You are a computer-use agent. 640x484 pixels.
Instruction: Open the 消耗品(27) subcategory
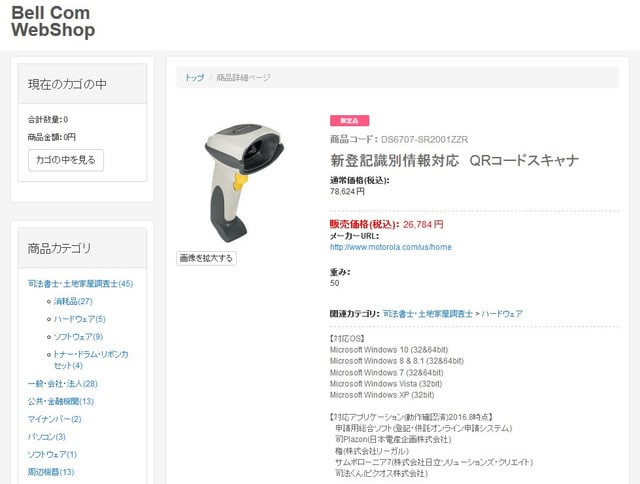pos(73,301)
